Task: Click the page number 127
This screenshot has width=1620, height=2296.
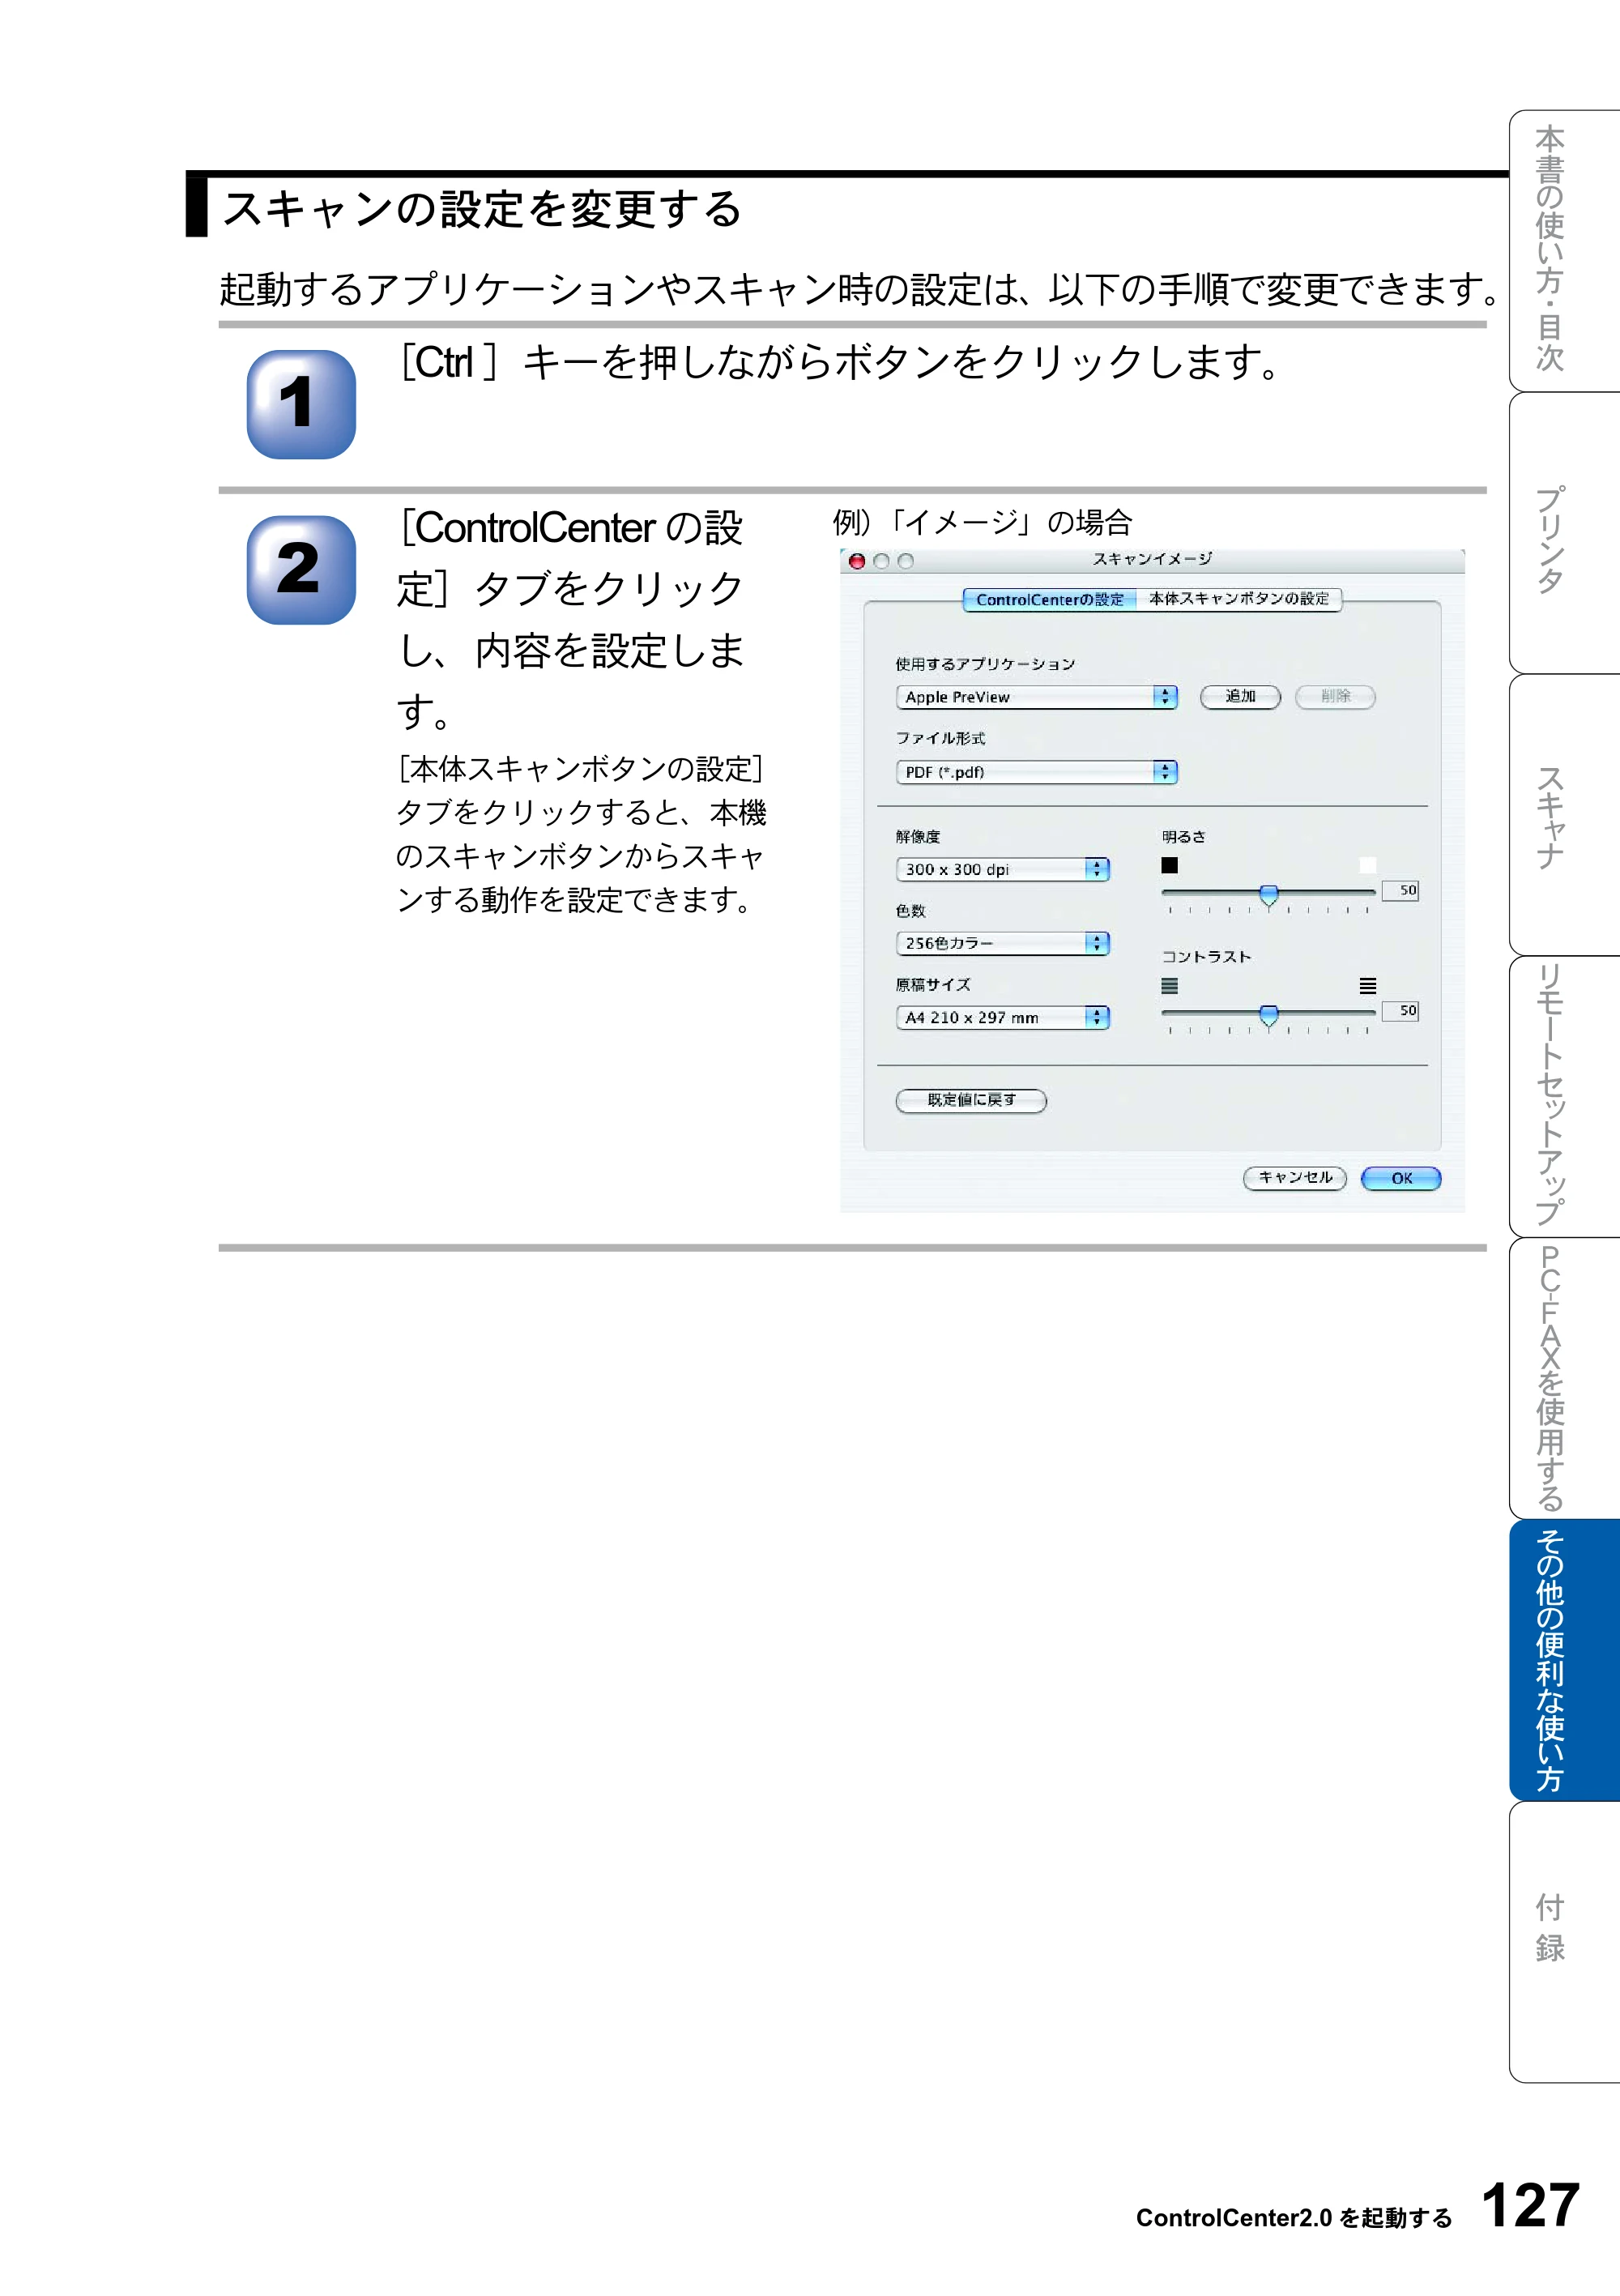Action: [1530, 2205]
